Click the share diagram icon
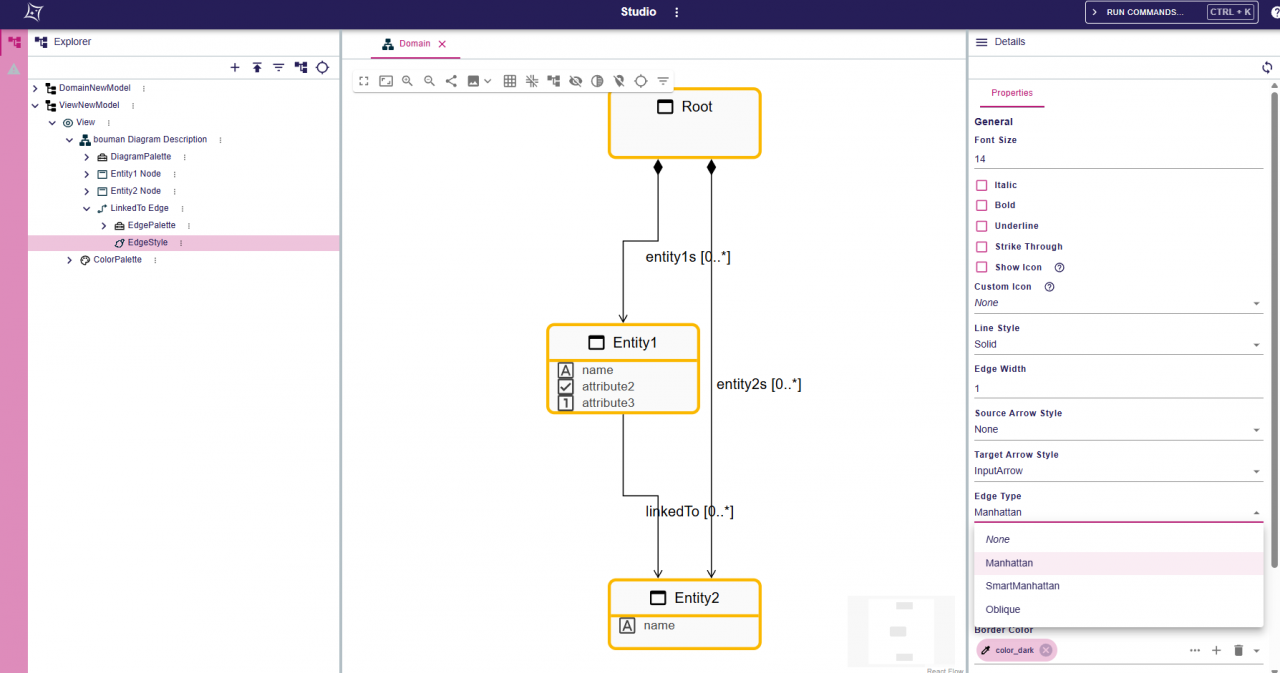This screenshot has width=1280, height=673. pyautogui.click(x=451, y=81)
